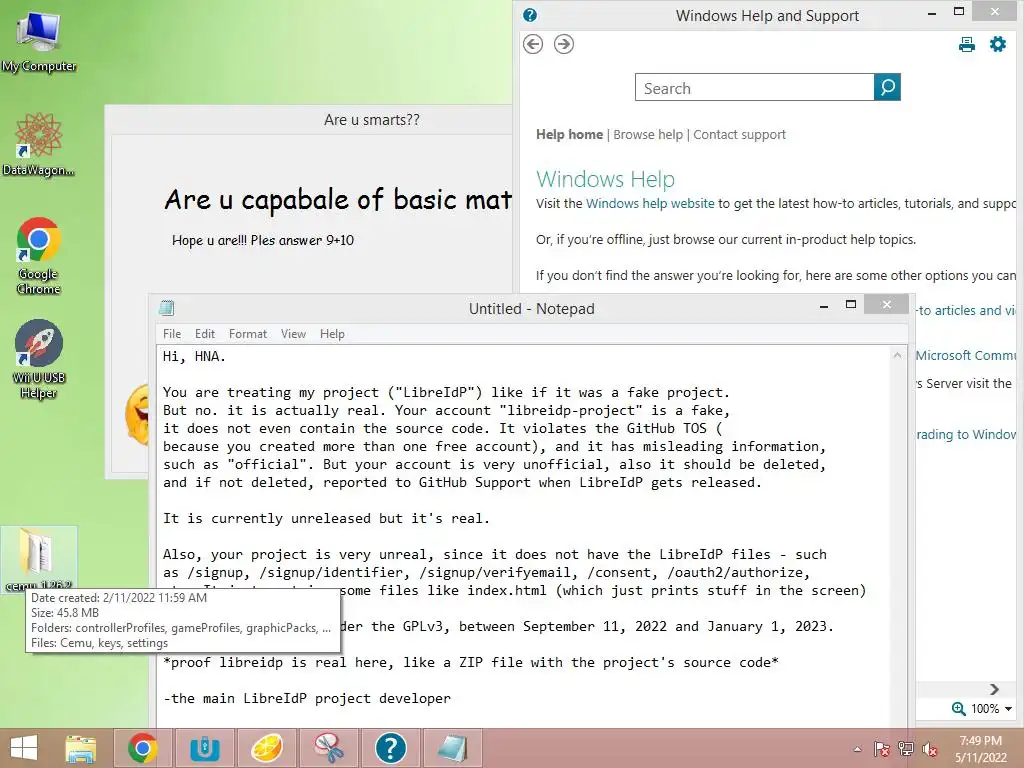Click the Contact support link

click(739, 135)
